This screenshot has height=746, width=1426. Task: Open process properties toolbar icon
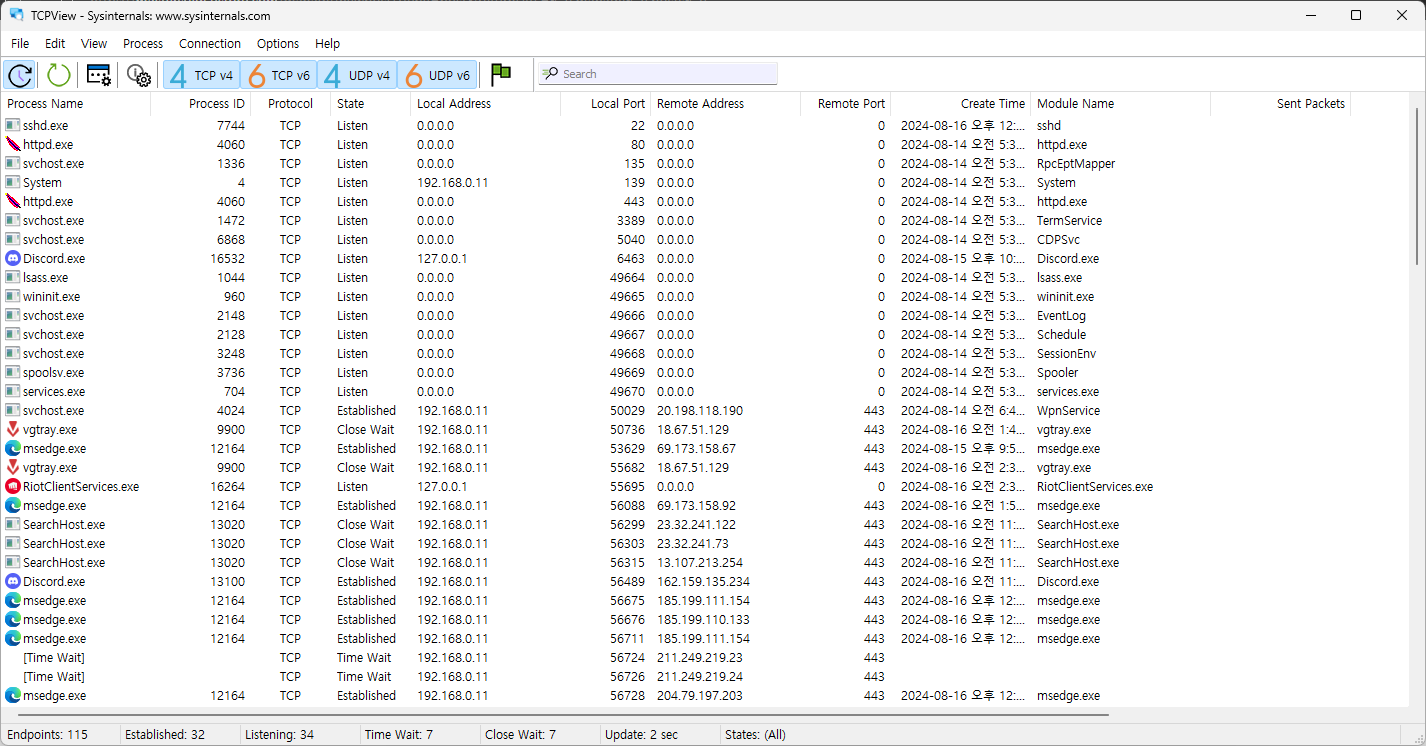98,75
